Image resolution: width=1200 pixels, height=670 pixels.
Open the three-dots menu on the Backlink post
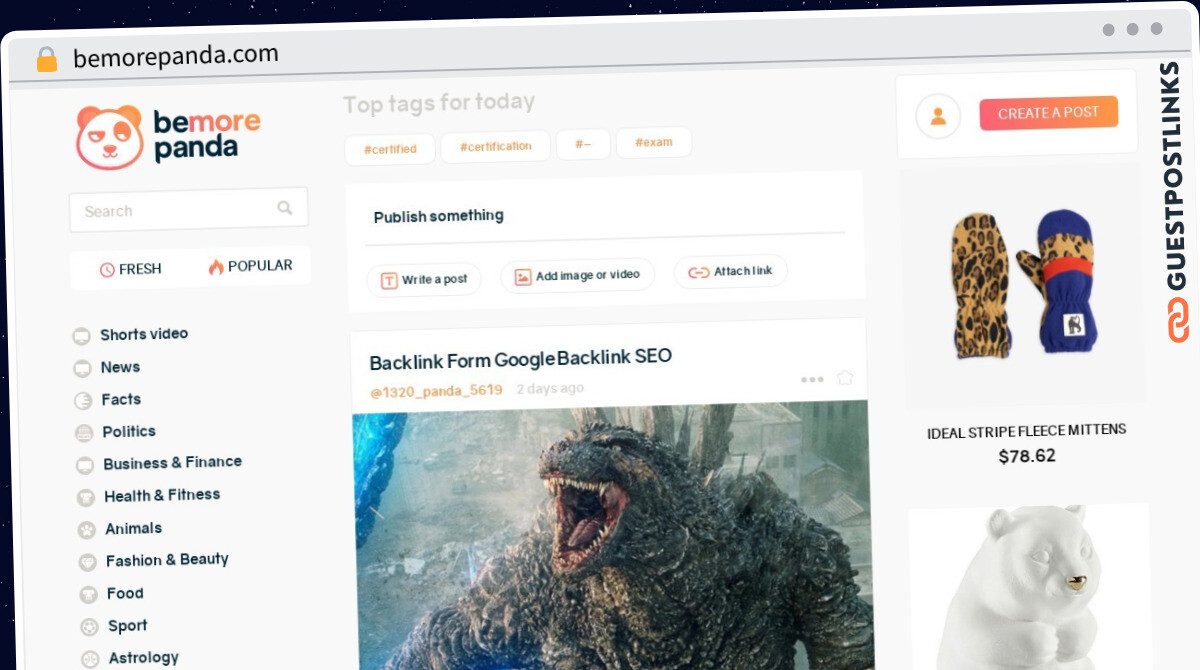tap(812, 379)
